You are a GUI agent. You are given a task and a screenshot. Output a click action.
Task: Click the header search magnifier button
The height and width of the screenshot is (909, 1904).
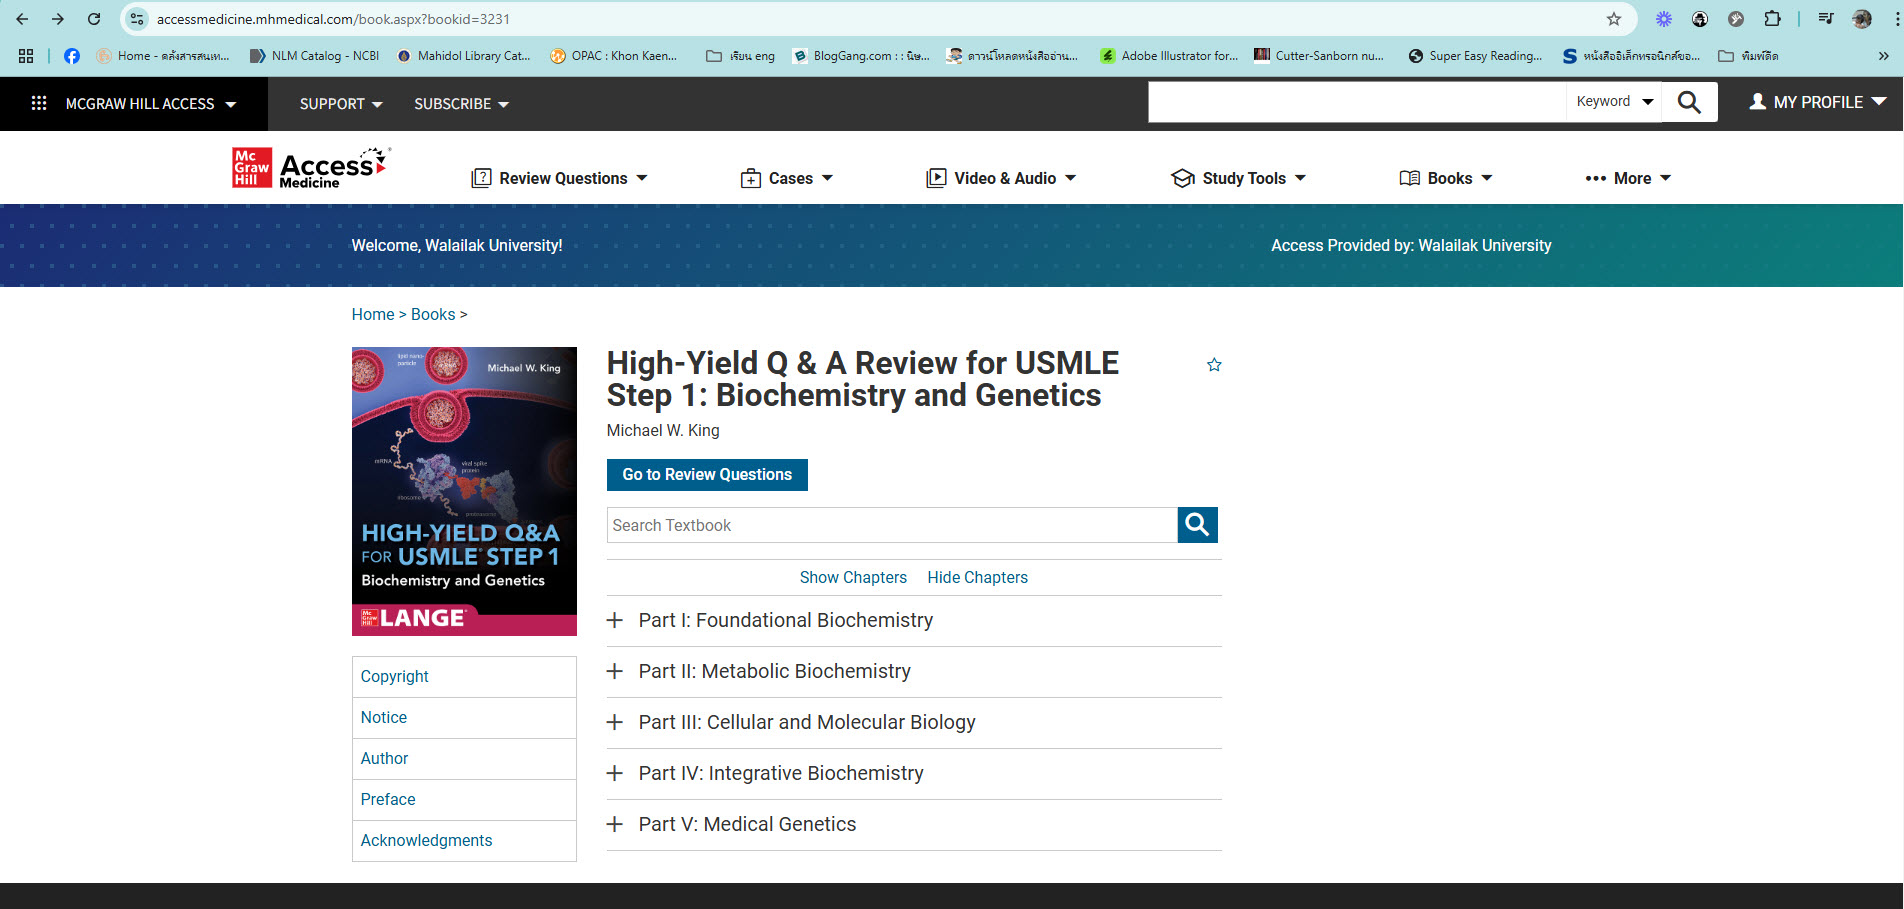coord(1689,102)
